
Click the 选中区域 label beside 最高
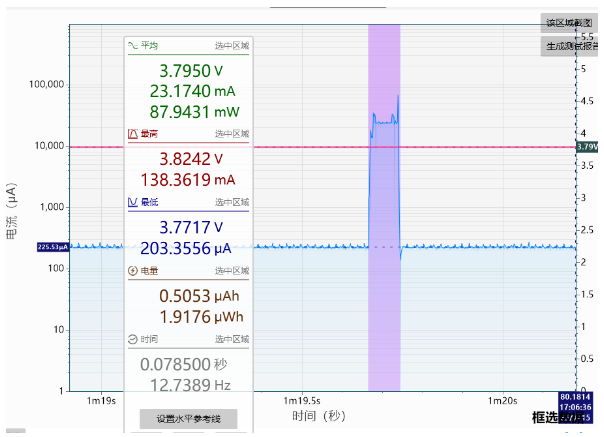point(232,134)
